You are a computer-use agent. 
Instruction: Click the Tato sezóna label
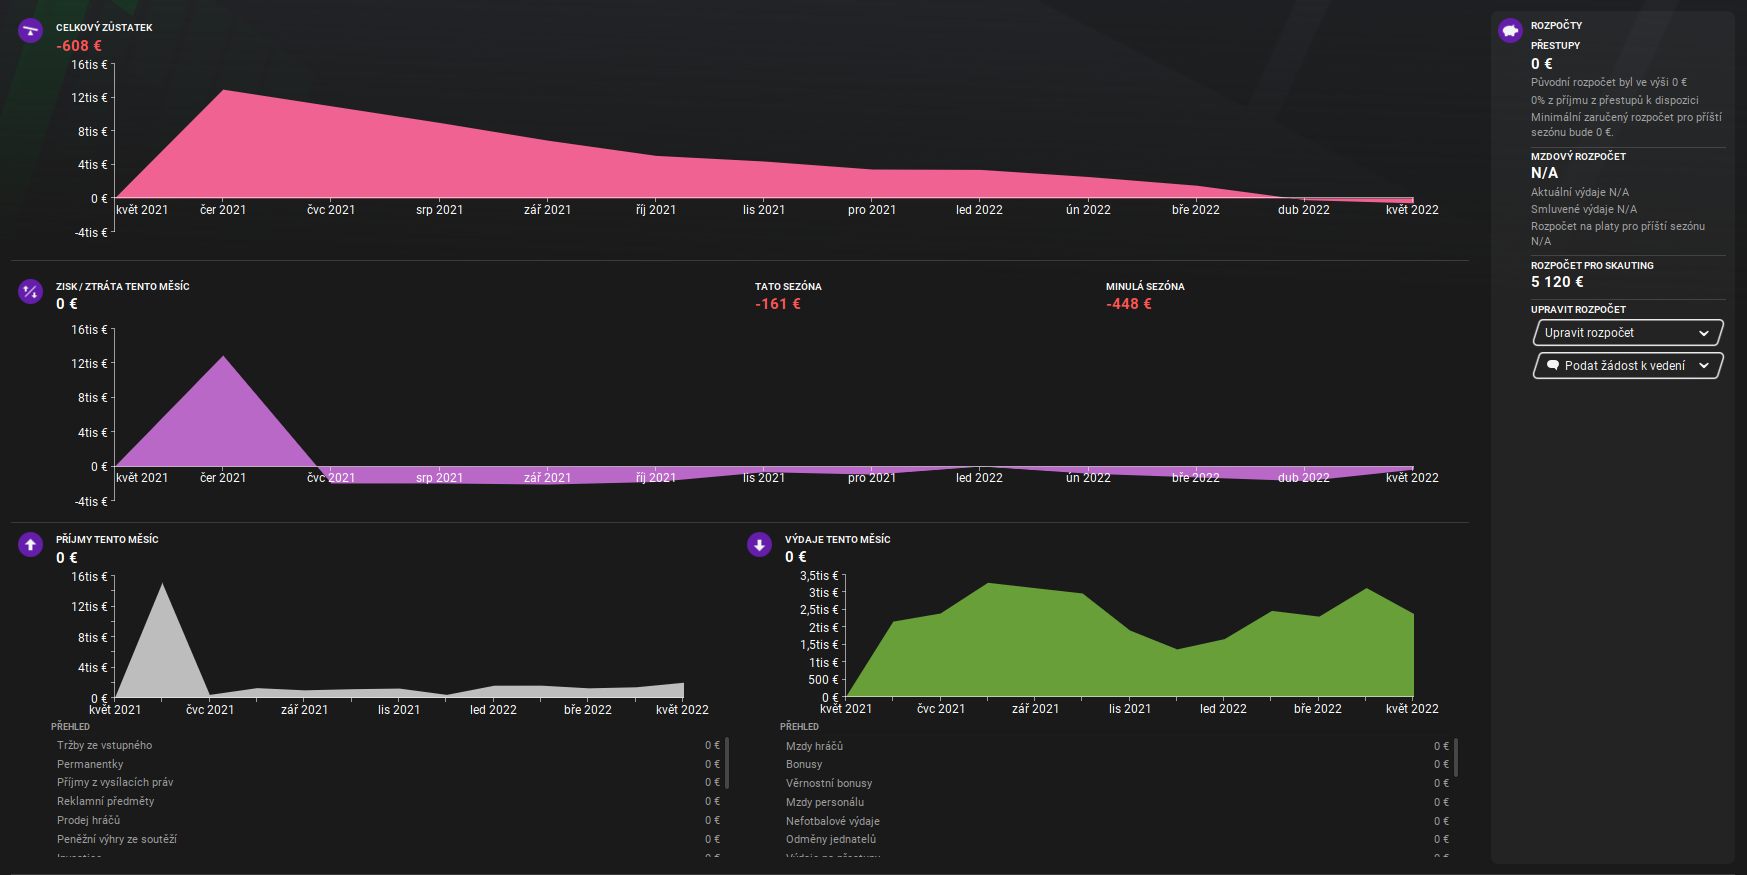click(x=788, y=287)
